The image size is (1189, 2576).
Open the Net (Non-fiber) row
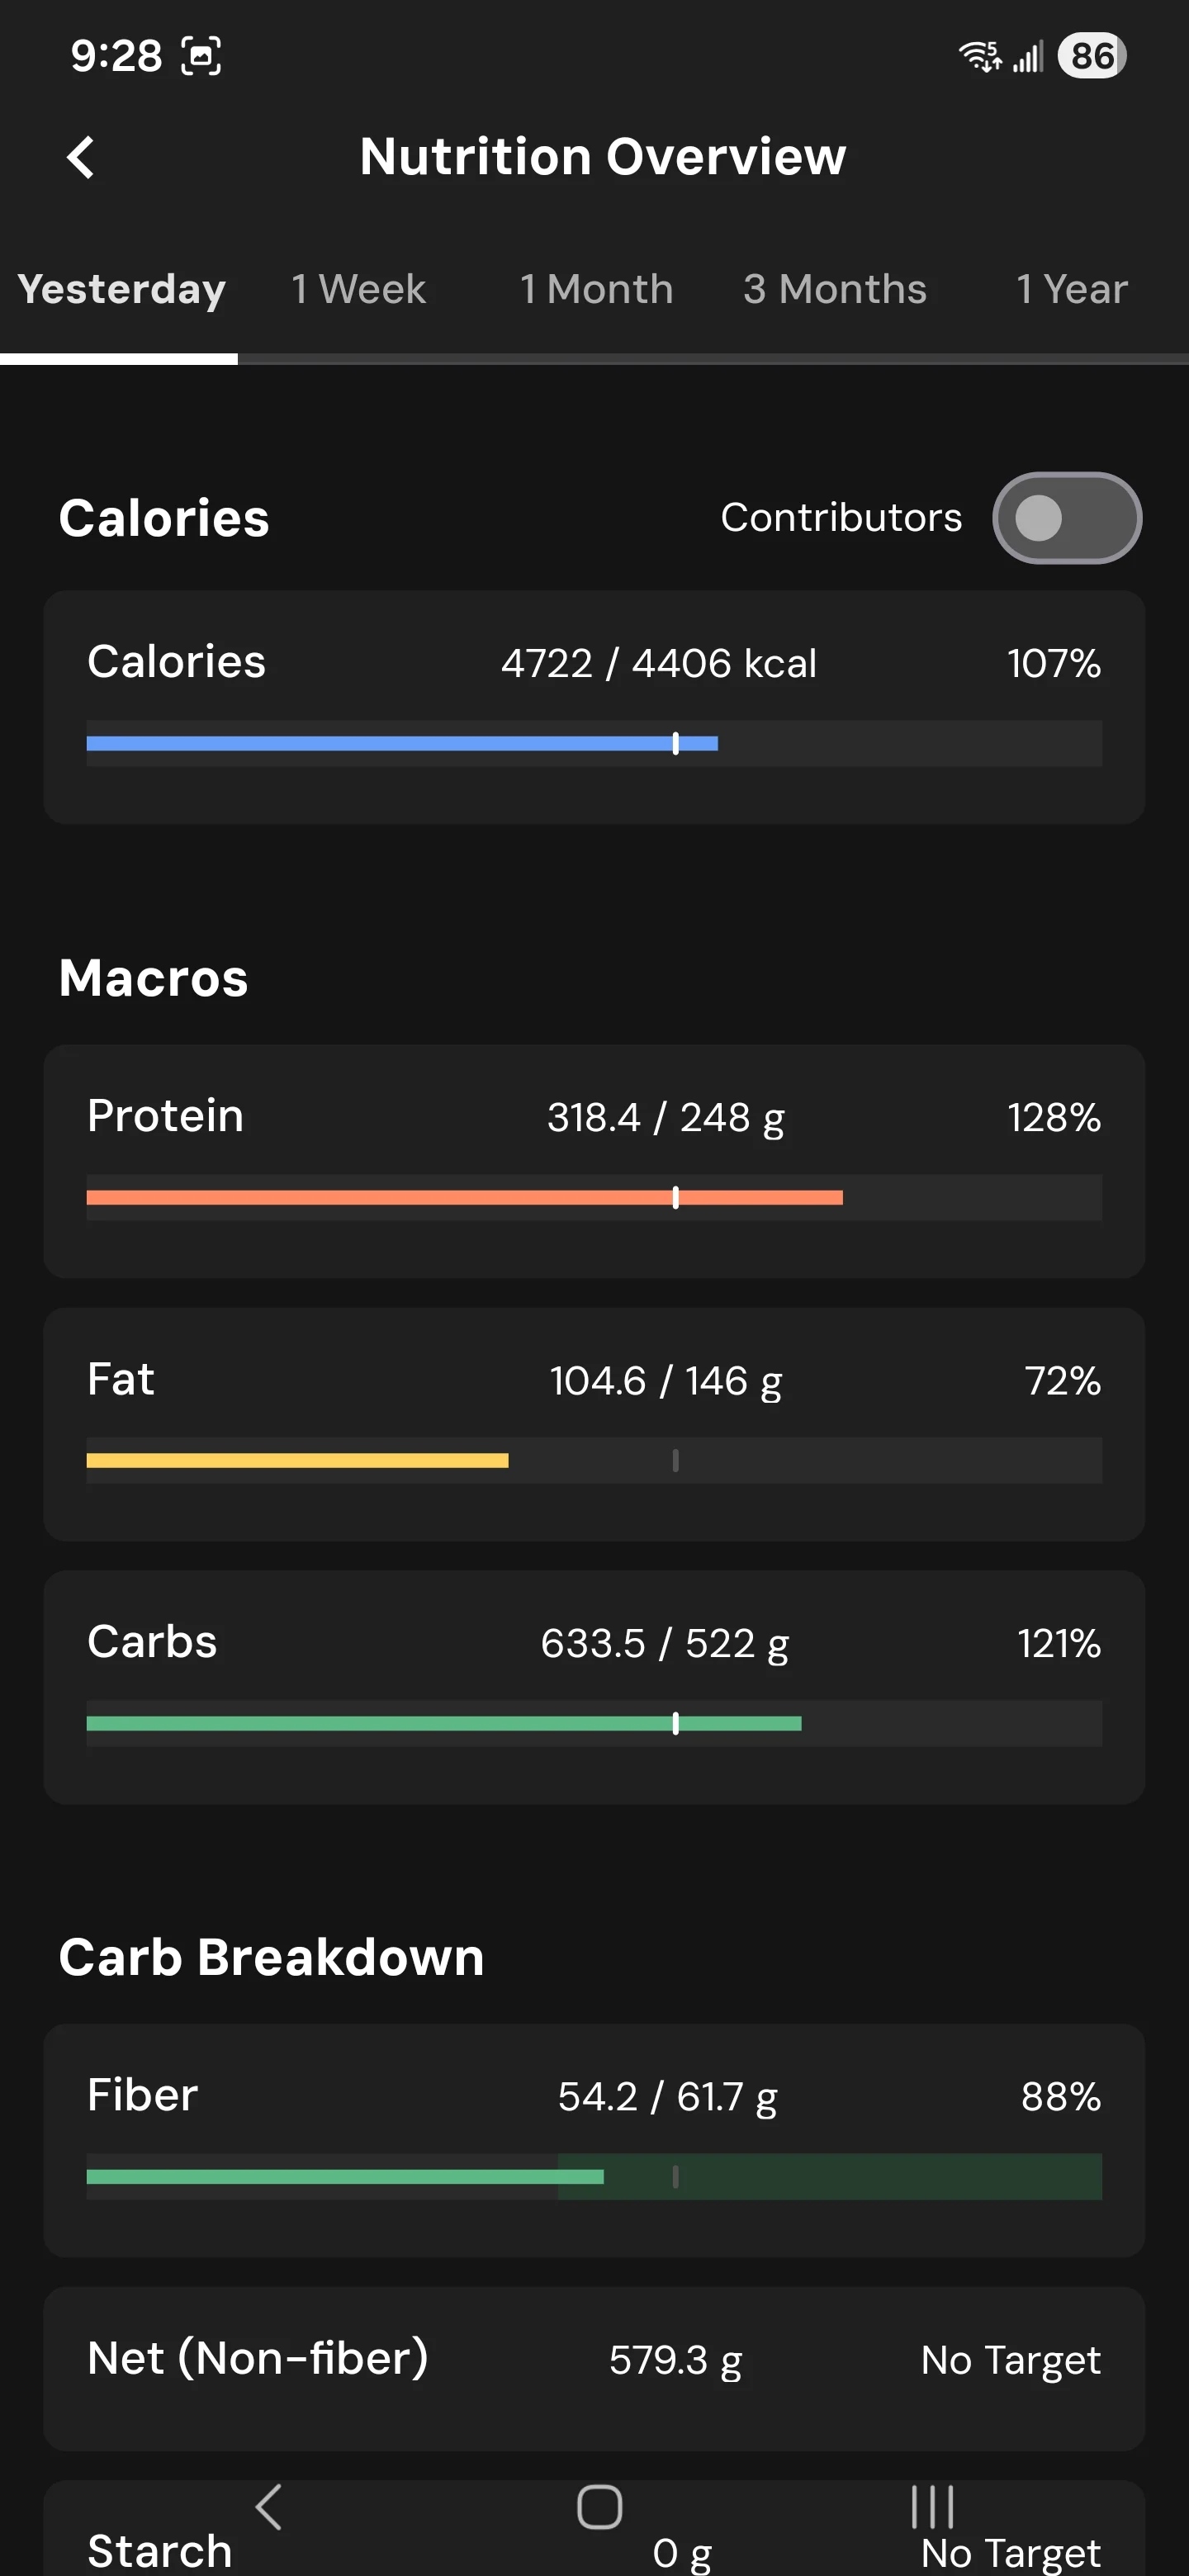point(594,2368)
